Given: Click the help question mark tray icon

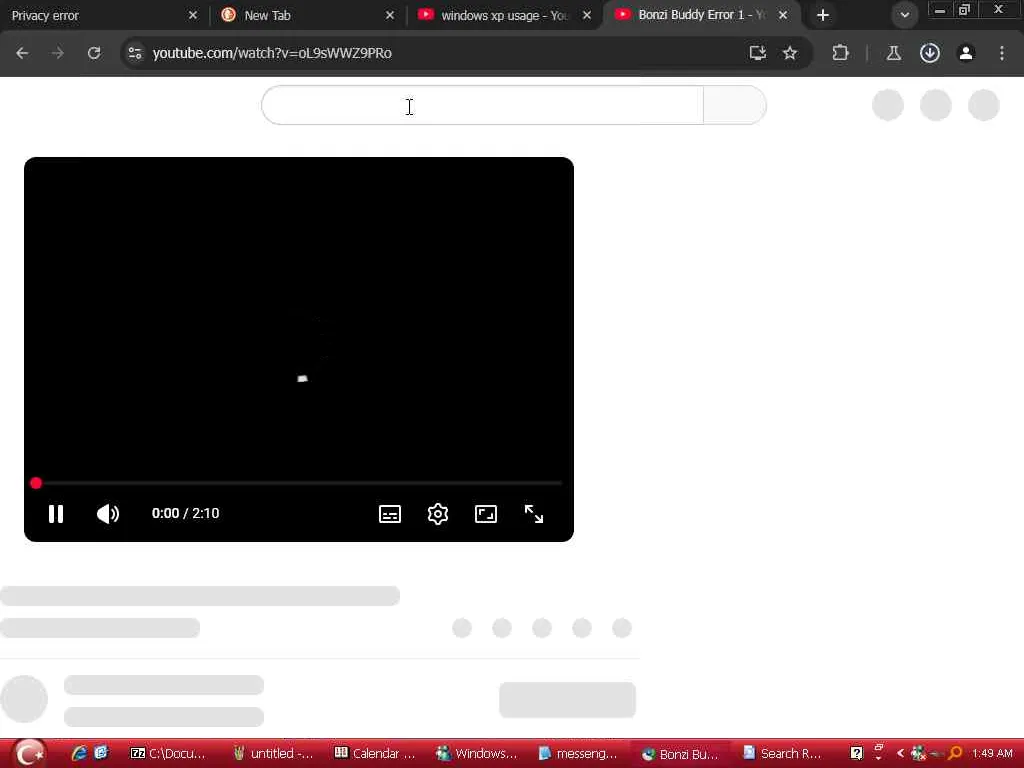Looking at the screenshot, I should pos(857,753).
